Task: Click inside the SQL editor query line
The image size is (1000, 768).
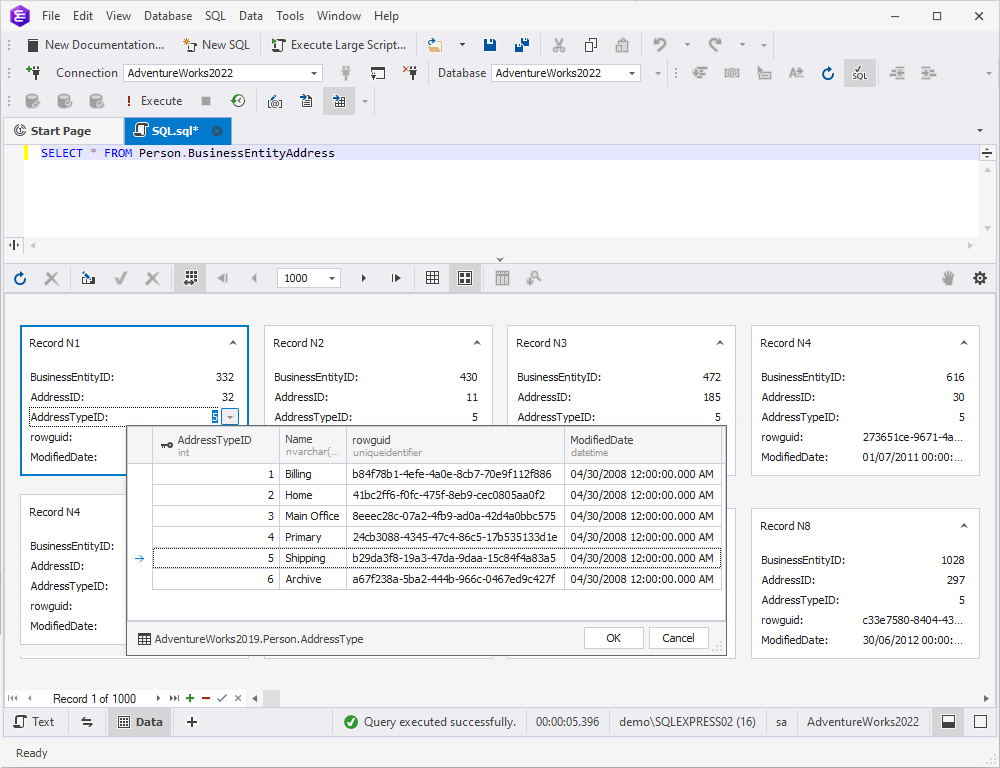Action: click(501, 153)
